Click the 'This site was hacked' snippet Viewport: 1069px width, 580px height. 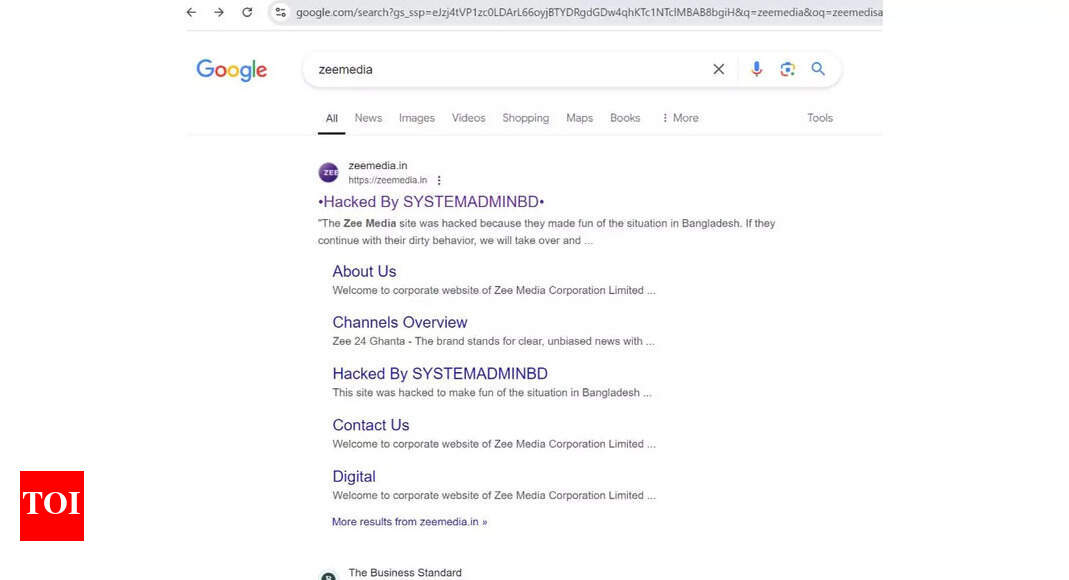(x=492, y=393)
